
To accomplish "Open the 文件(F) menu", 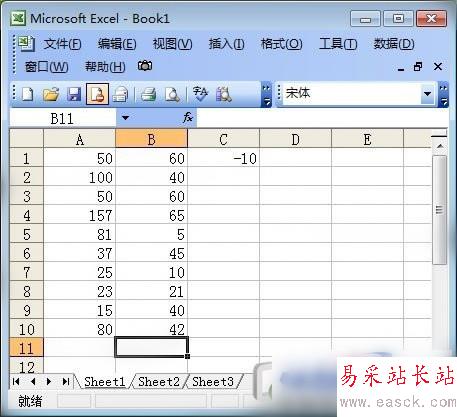I will tap(62, 44).
